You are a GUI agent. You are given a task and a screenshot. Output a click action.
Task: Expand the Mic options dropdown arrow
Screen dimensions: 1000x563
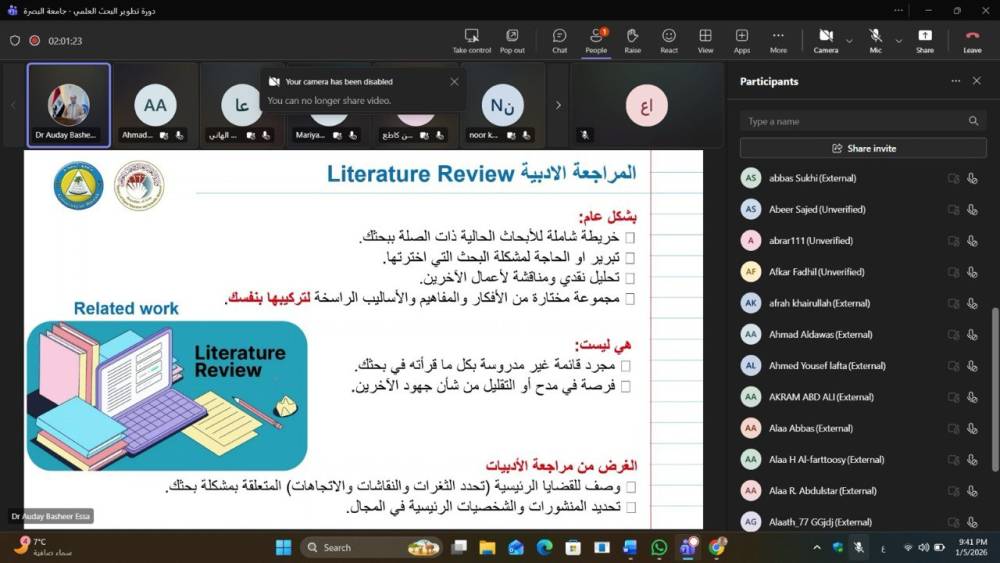tap(898, 41)
